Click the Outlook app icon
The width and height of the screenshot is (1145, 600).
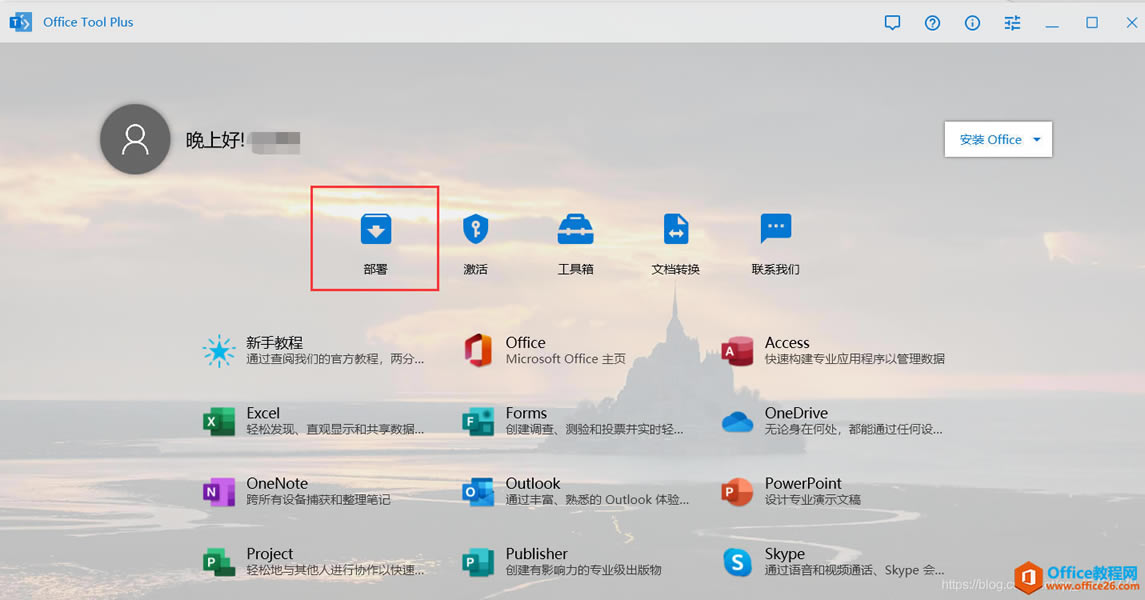tap(477, 491)
